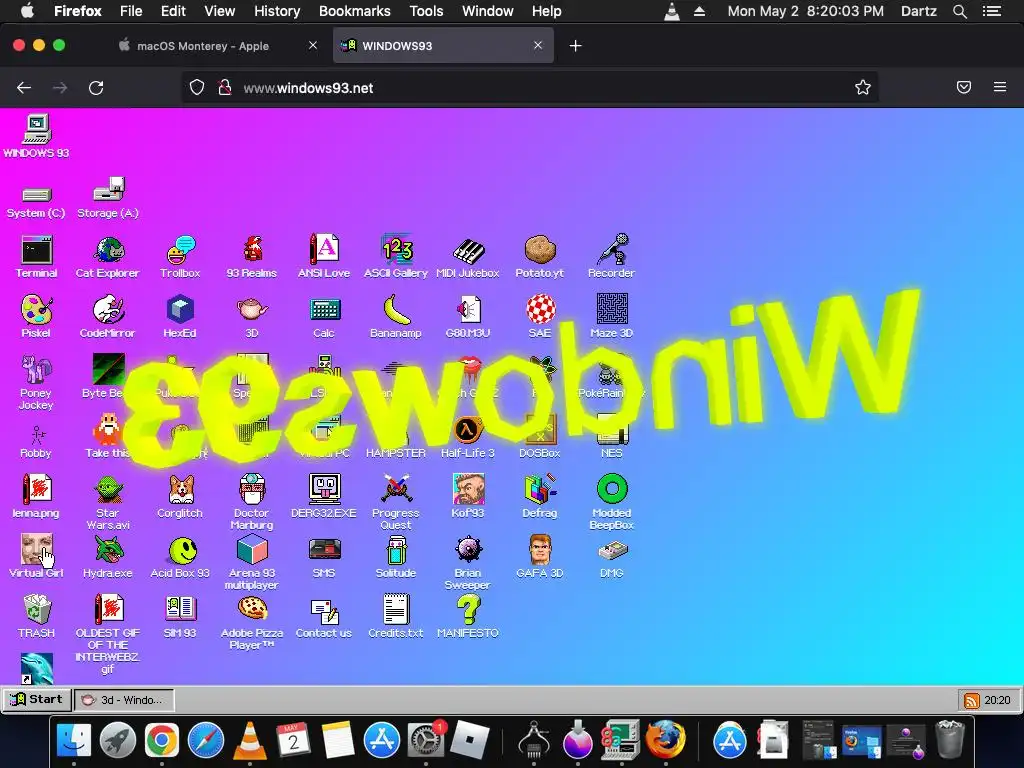Launch Cat Explorer browser icon
Viewport: 1024px width, 768px height.
point(108,250)
